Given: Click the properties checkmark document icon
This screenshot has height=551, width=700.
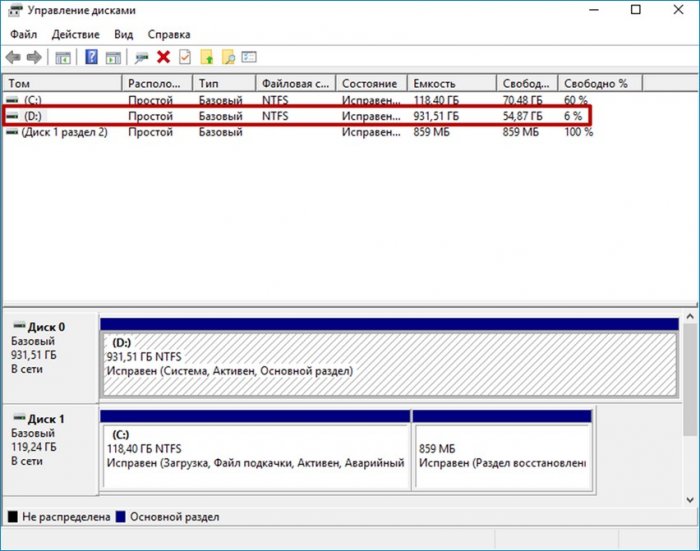Looking at the screenshot, I should [x=185, y=57].
